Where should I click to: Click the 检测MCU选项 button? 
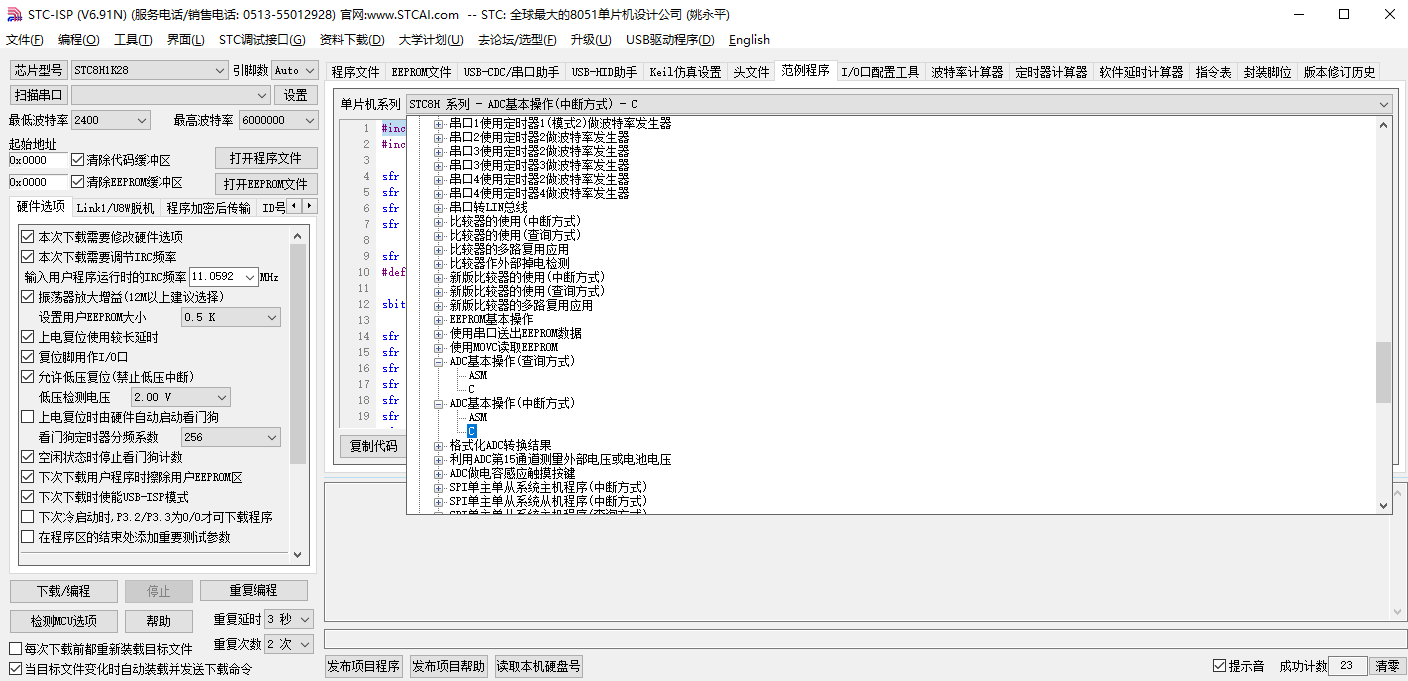tap(64, 622)
